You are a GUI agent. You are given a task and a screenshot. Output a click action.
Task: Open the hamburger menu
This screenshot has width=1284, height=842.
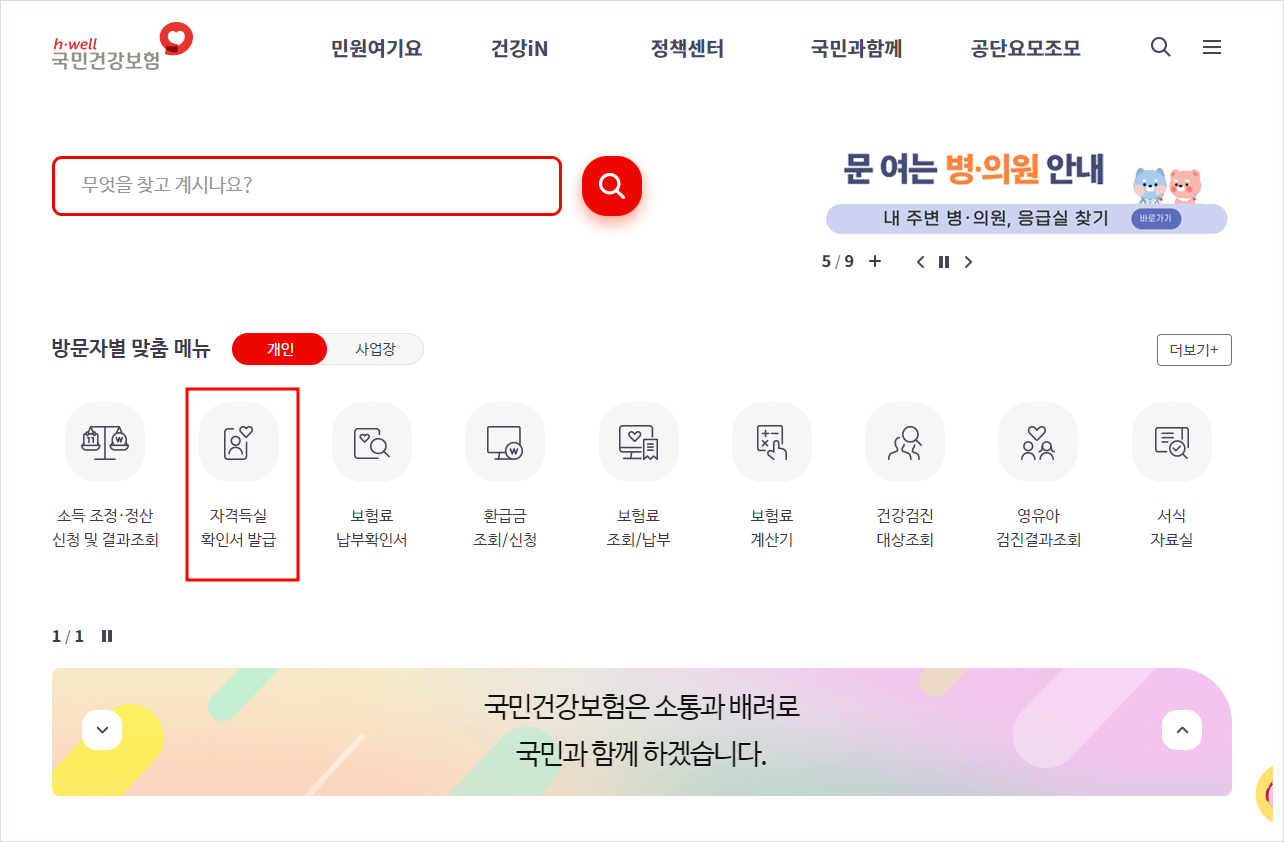pos(1212,47)
